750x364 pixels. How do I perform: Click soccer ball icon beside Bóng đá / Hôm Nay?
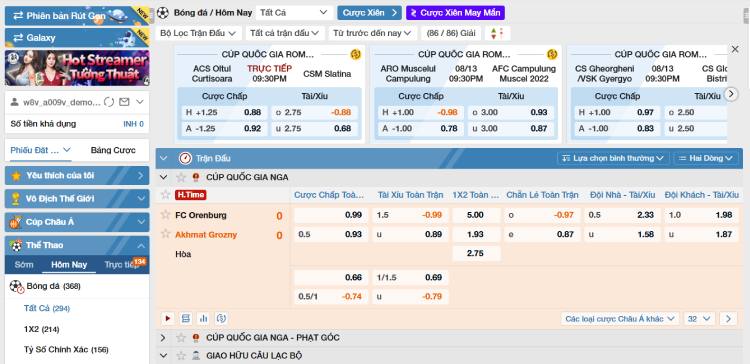[x=163, y=12]
